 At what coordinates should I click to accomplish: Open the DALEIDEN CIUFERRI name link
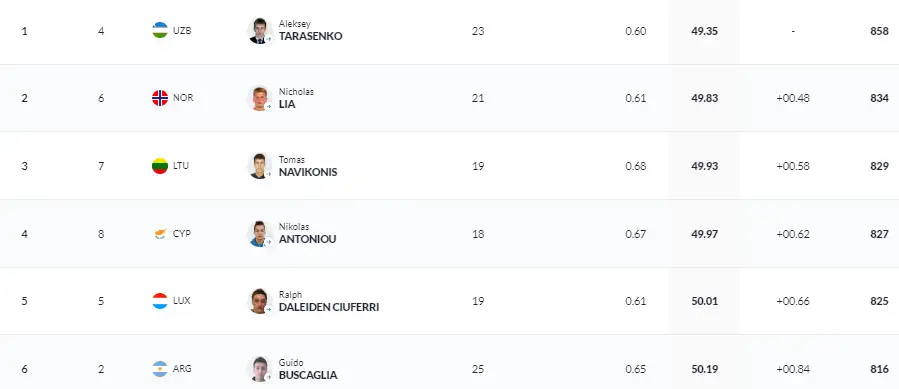[329, 307]
